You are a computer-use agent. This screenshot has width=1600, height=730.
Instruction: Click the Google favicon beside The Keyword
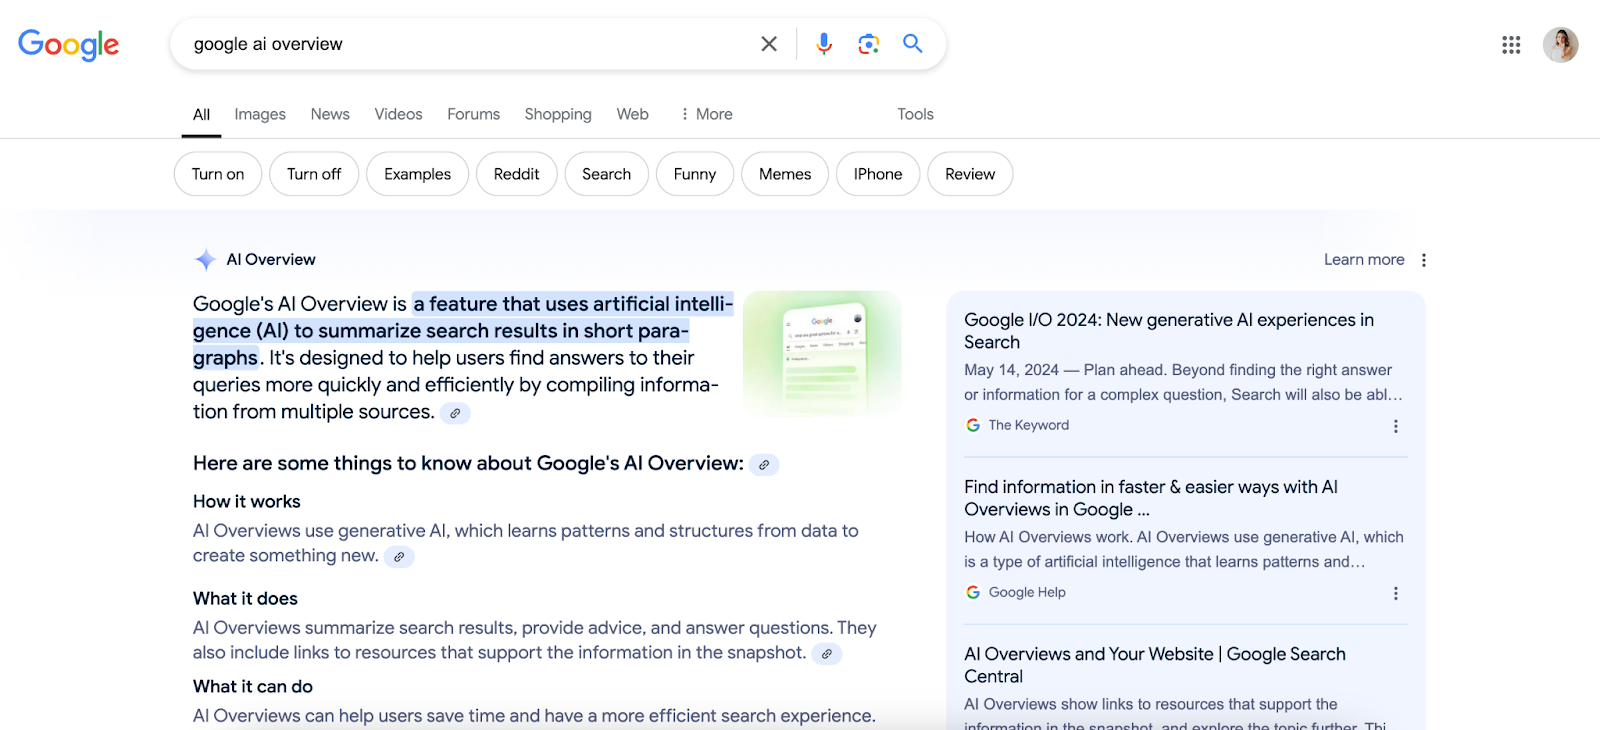click(973, 425)
